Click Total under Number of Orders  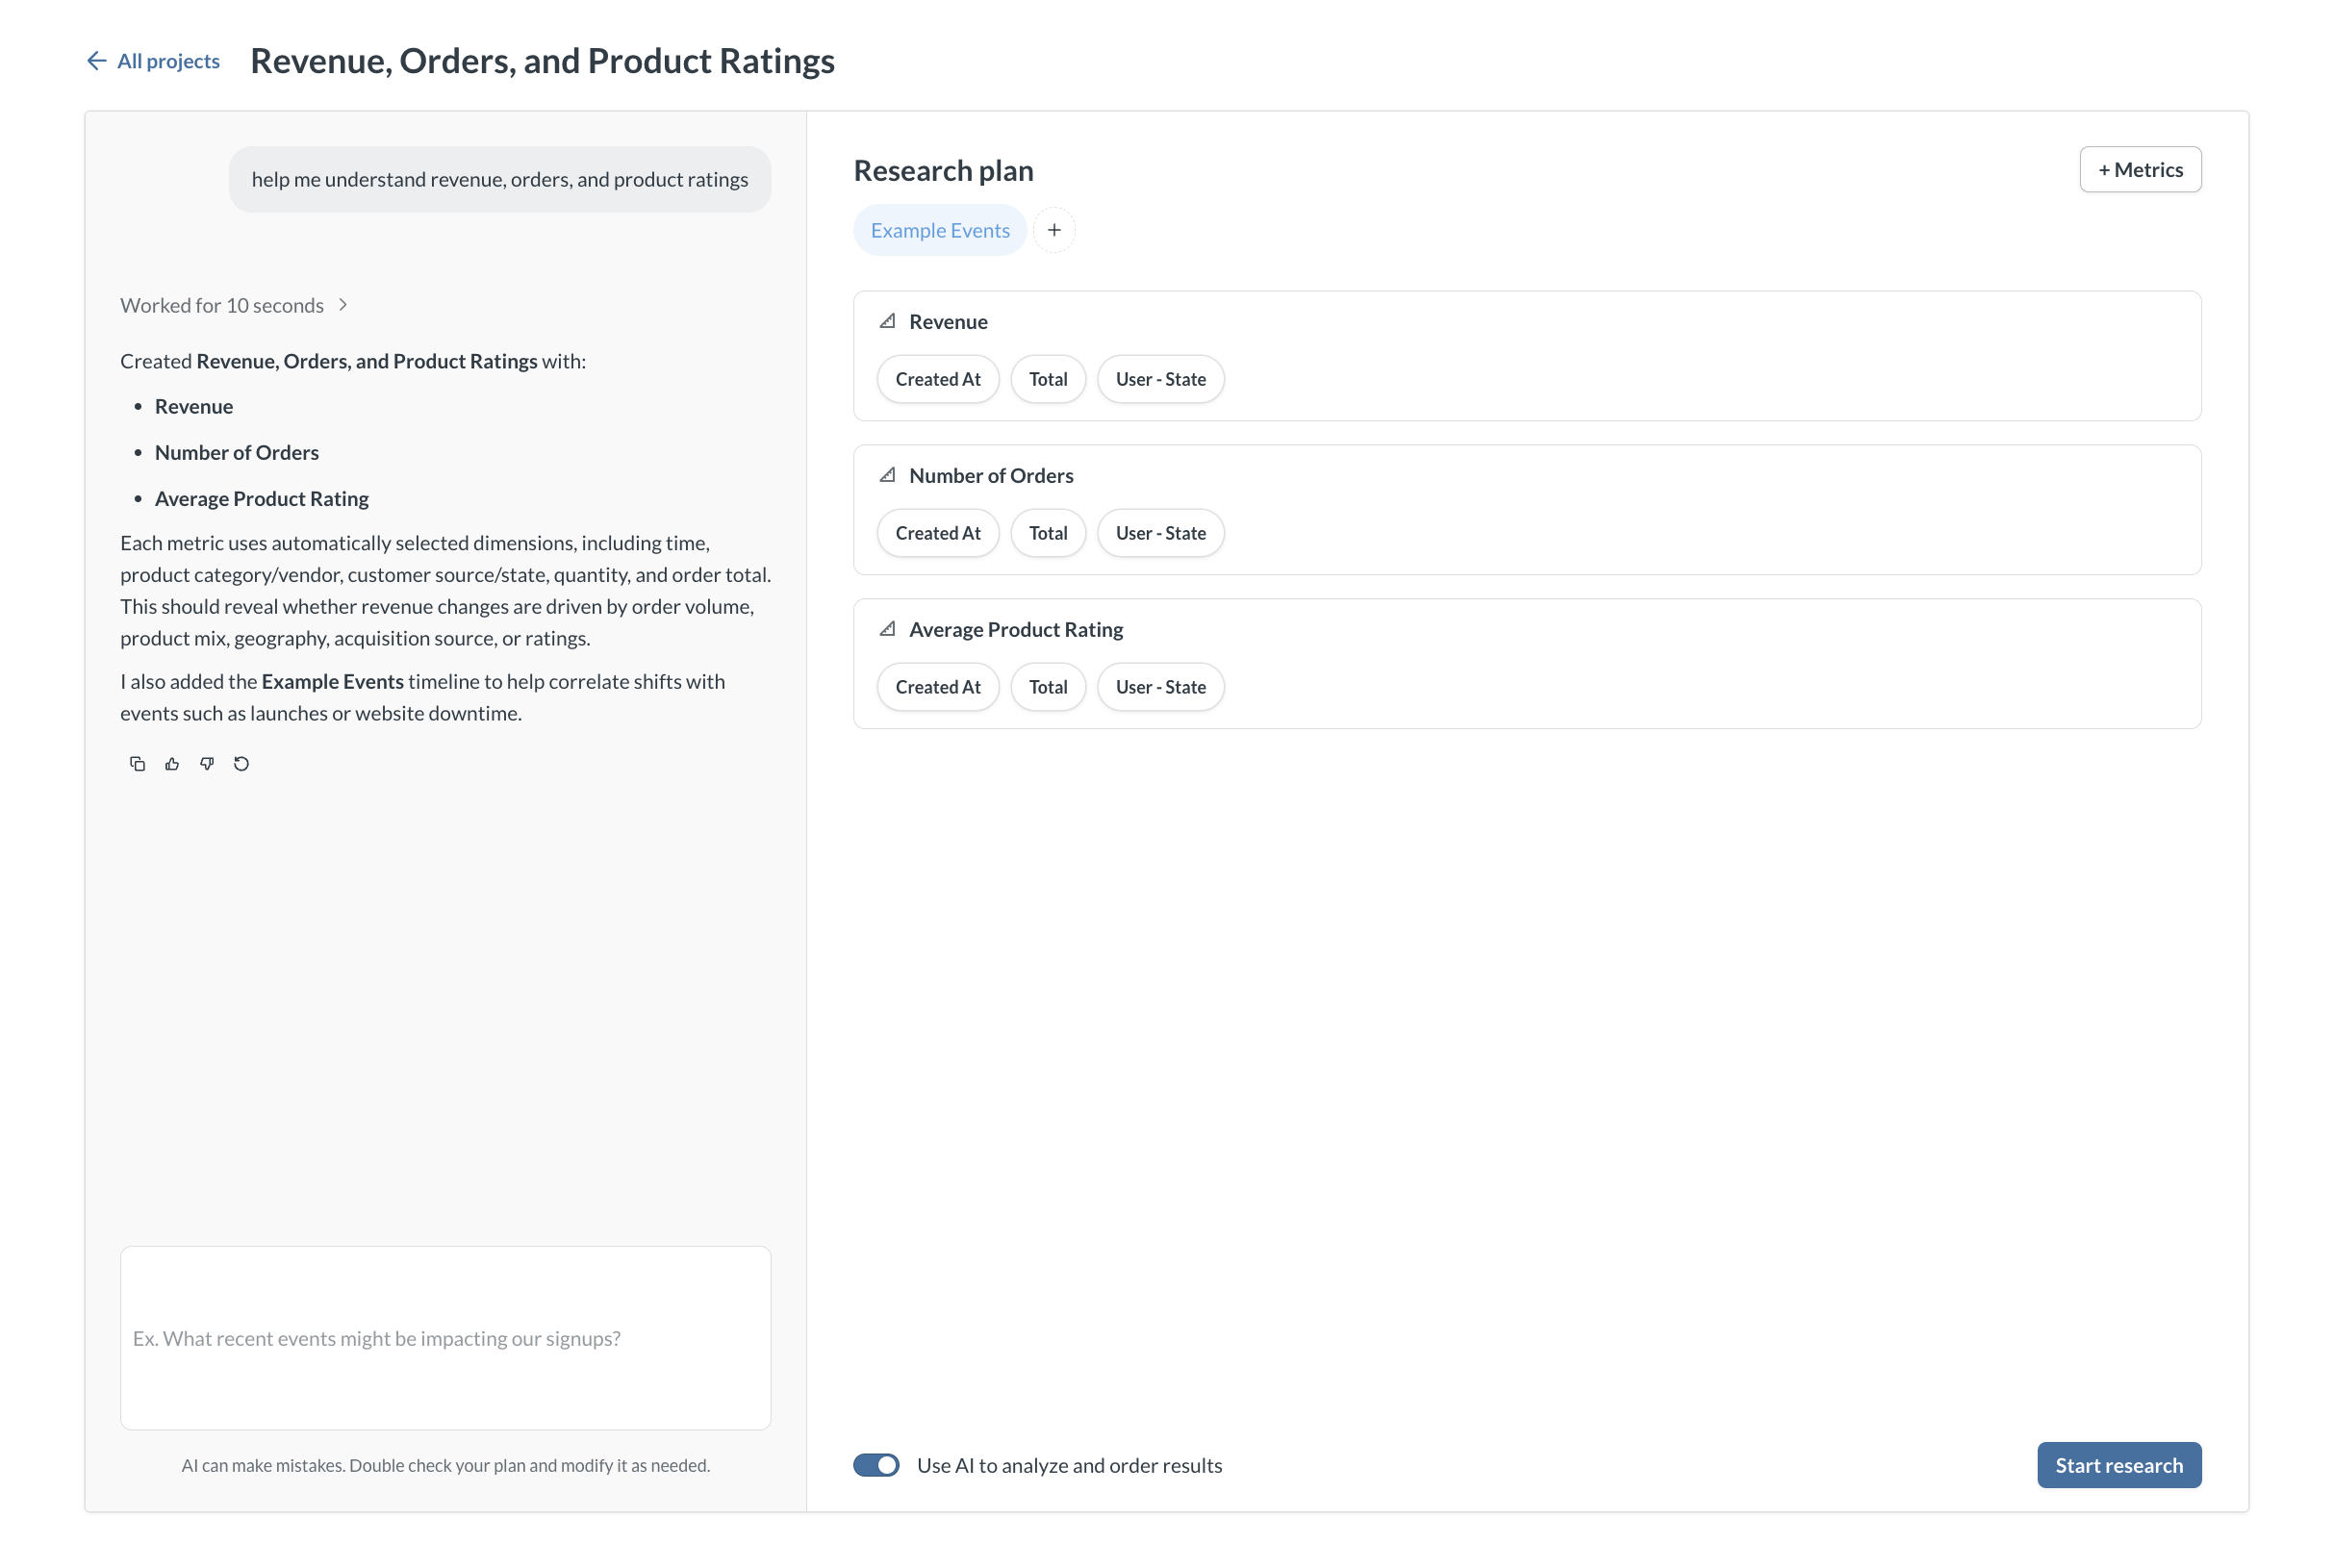[1048, 533]
